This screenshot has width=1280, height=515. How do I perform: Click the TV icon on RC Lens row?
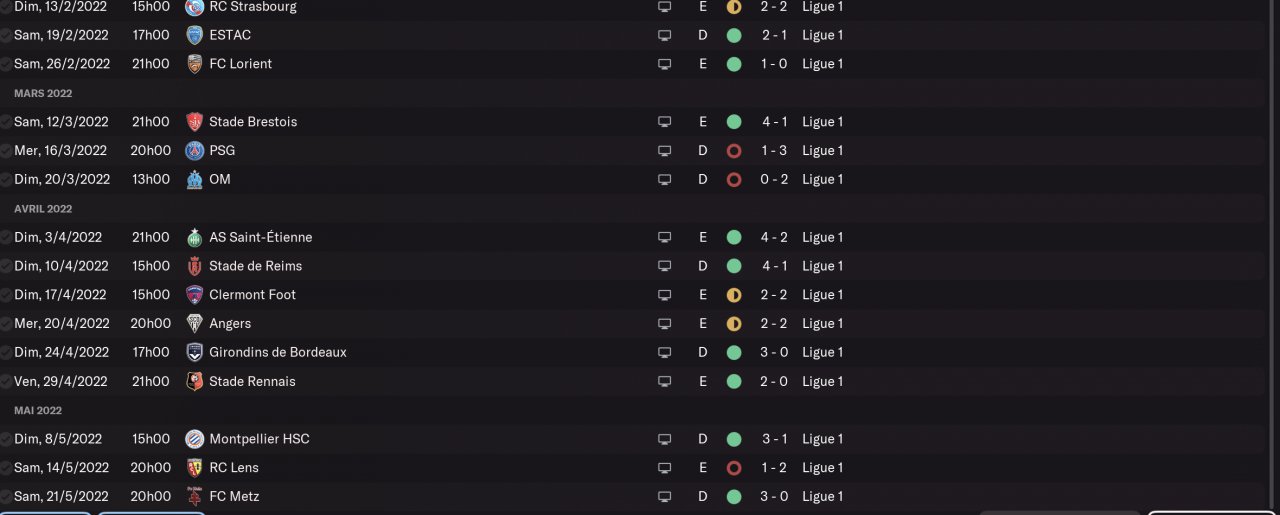(x=664, y=468)
